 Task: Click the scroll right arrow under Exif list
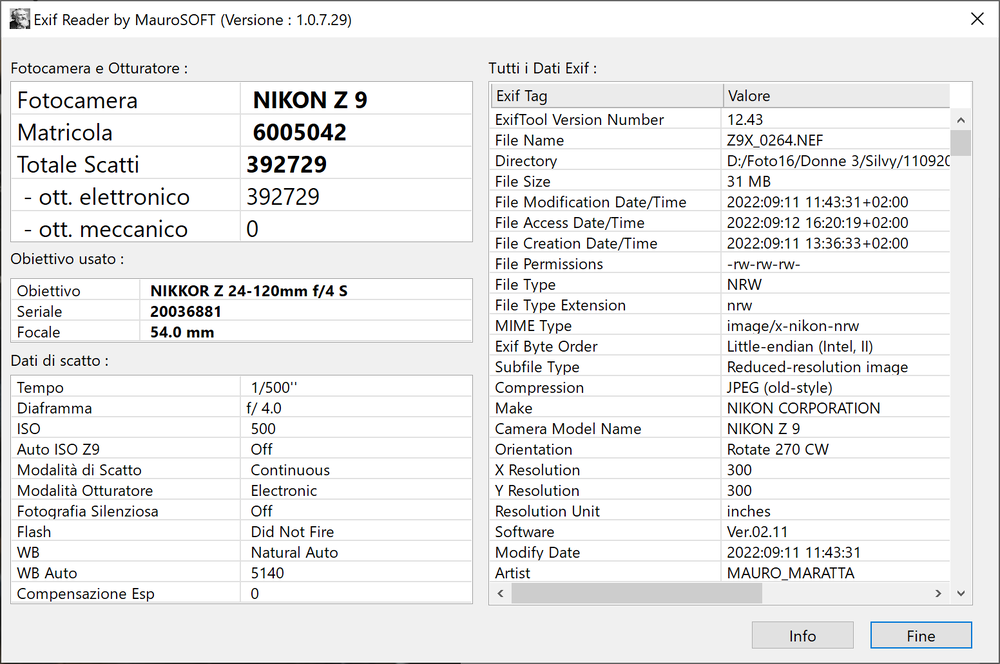pyautogui.click(x=938, y=593)
